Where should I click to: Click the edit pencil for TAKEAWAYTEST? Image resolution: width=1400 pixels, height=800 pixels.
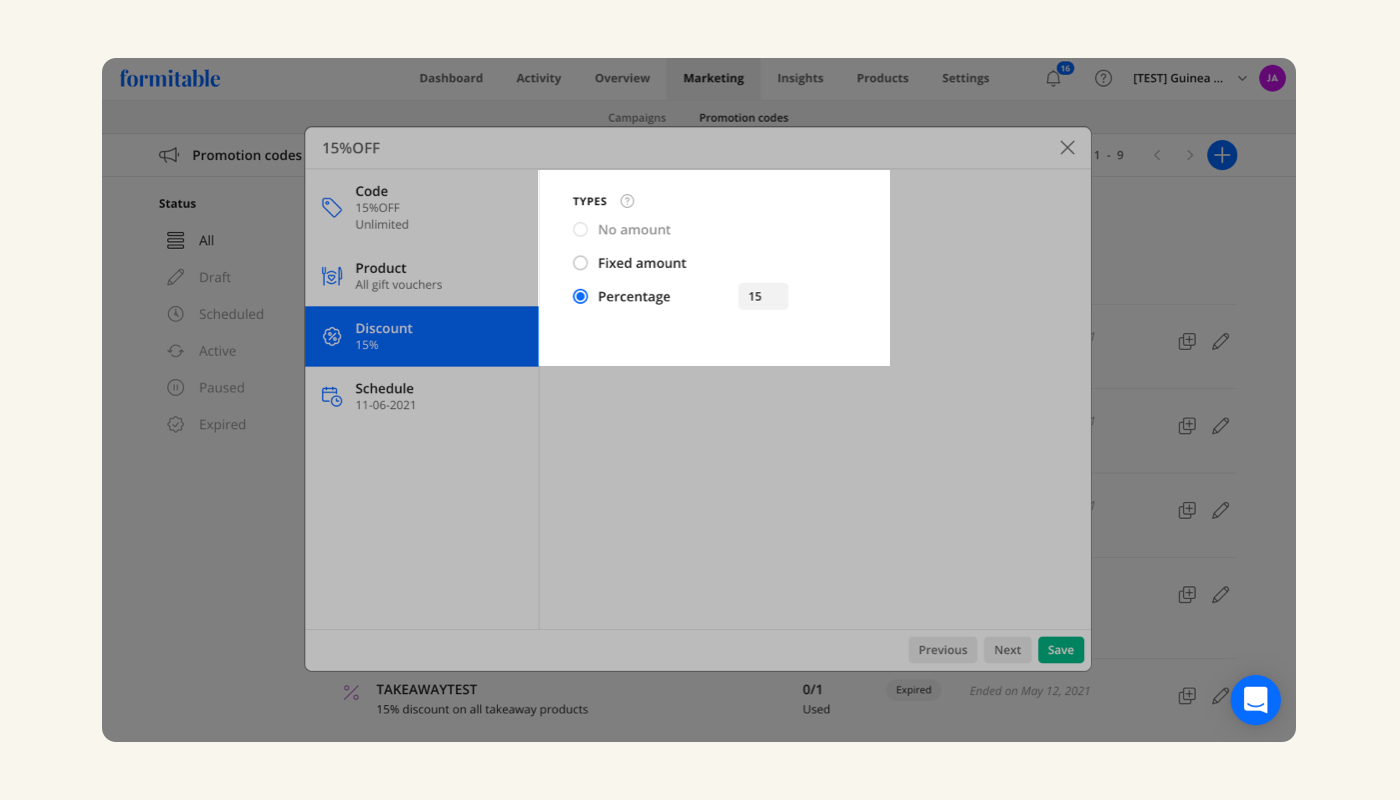(1220, 695)
